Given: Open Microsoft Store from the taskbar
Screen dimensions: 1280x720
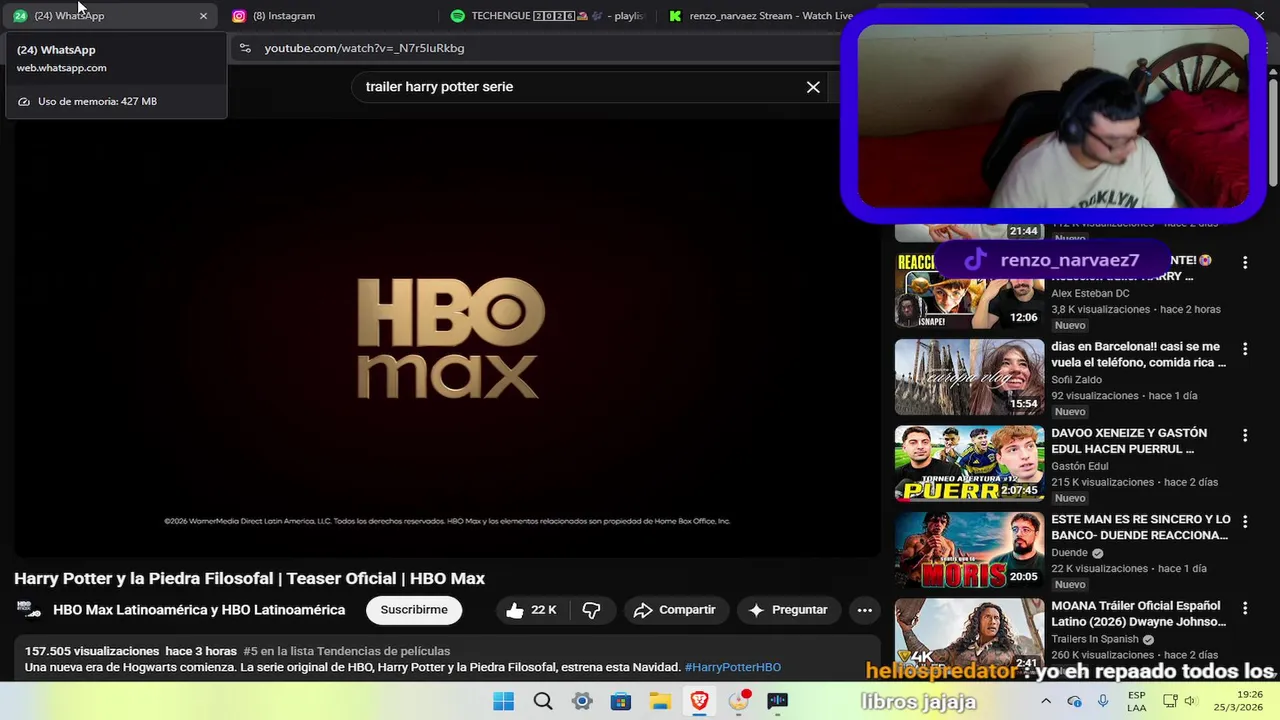Looking at the screenshot, I should click(x=621, y=701).
